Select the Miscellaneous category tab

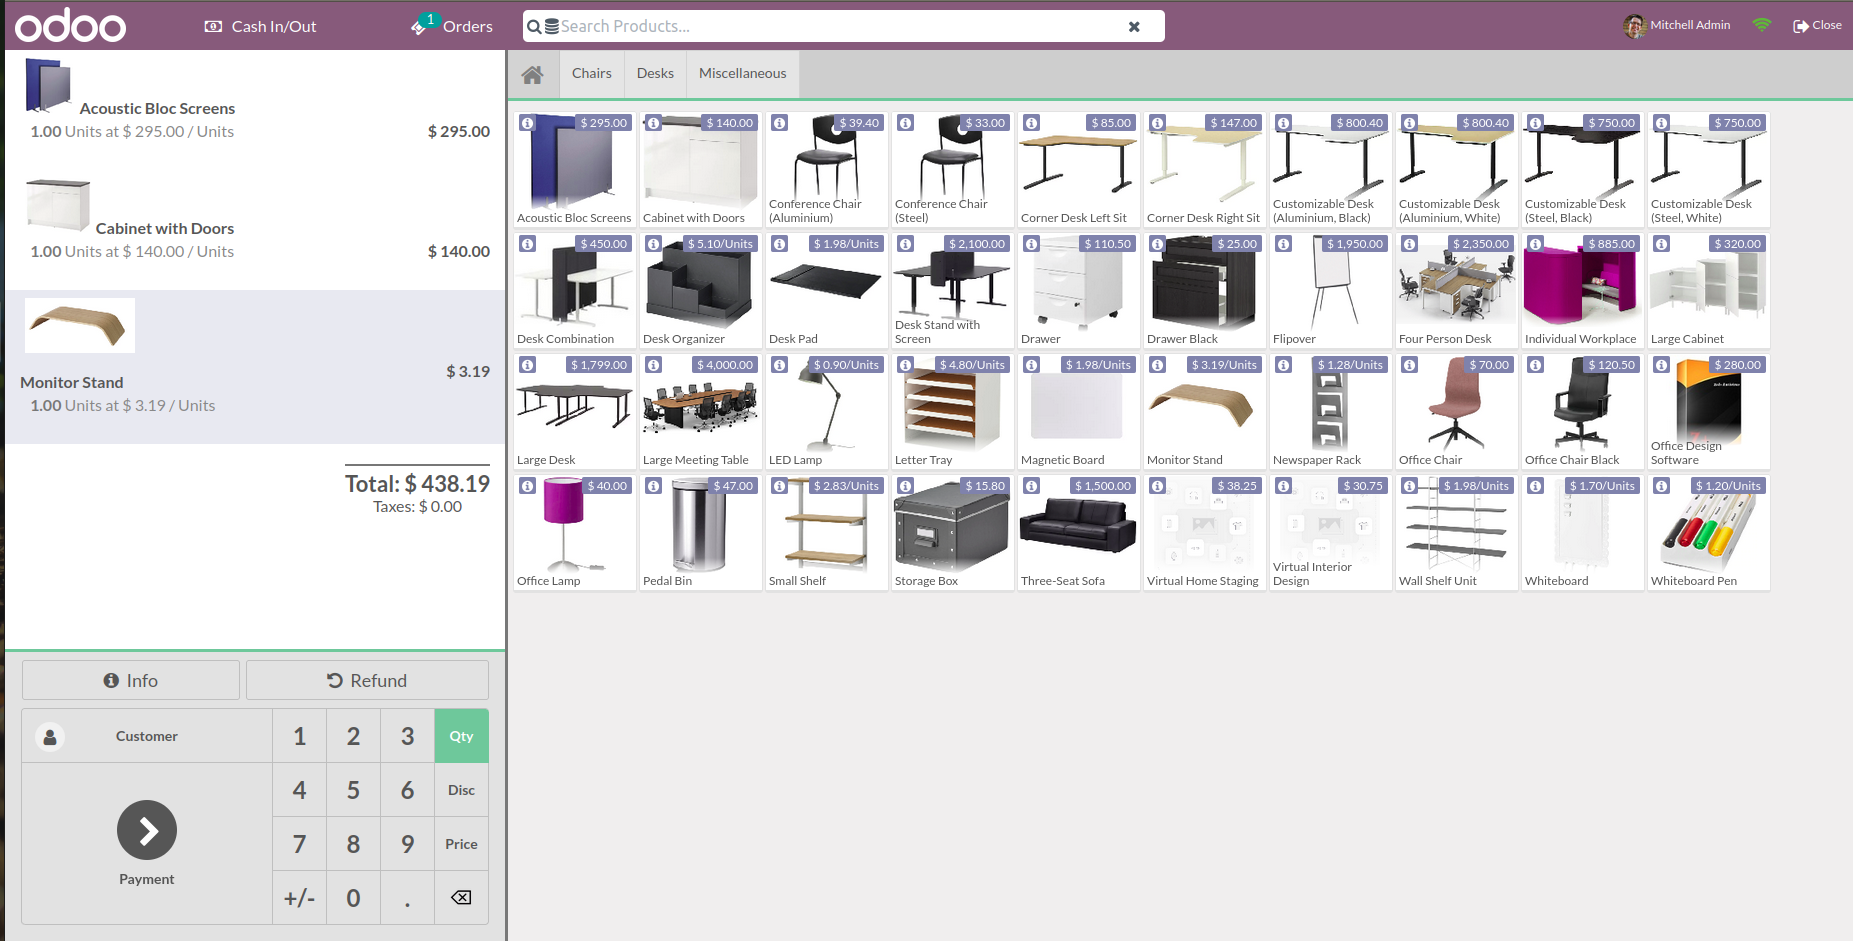[x=742, y=74]
